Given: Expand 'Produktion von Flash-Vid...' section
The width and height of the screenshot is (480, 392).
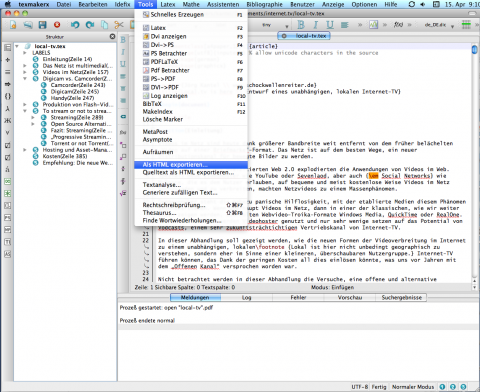Looking at the screenshot, I should point(25,104).
